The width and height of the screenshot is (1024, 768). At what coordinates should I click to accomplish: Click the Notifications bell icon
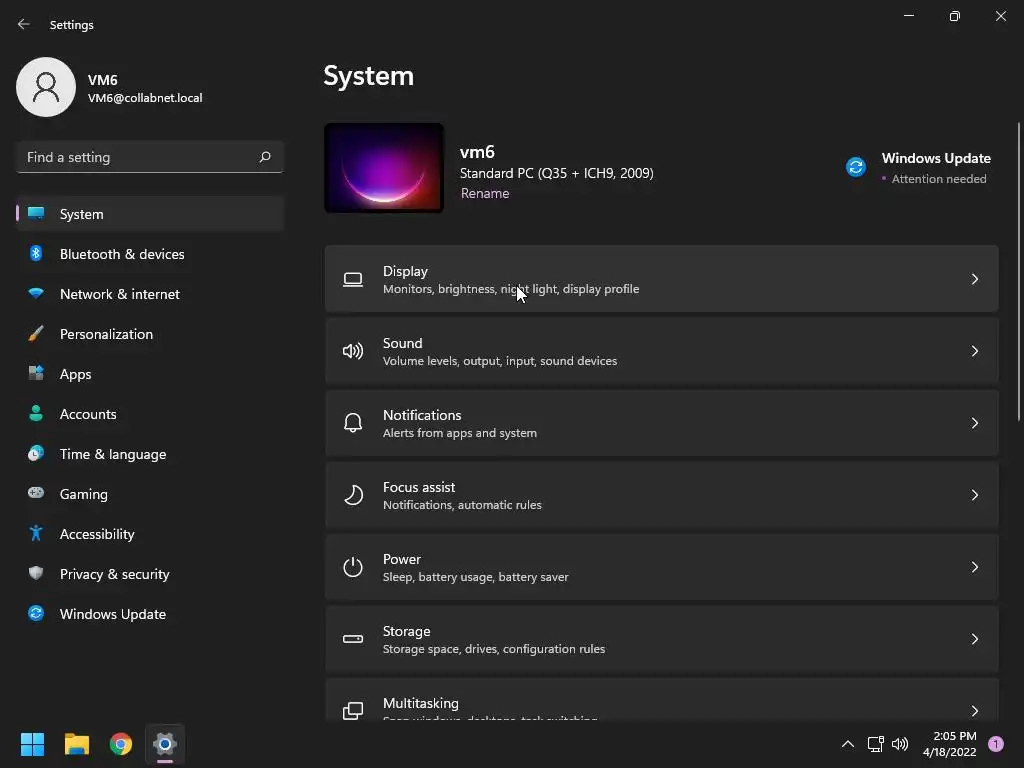(x=353, y=423)
